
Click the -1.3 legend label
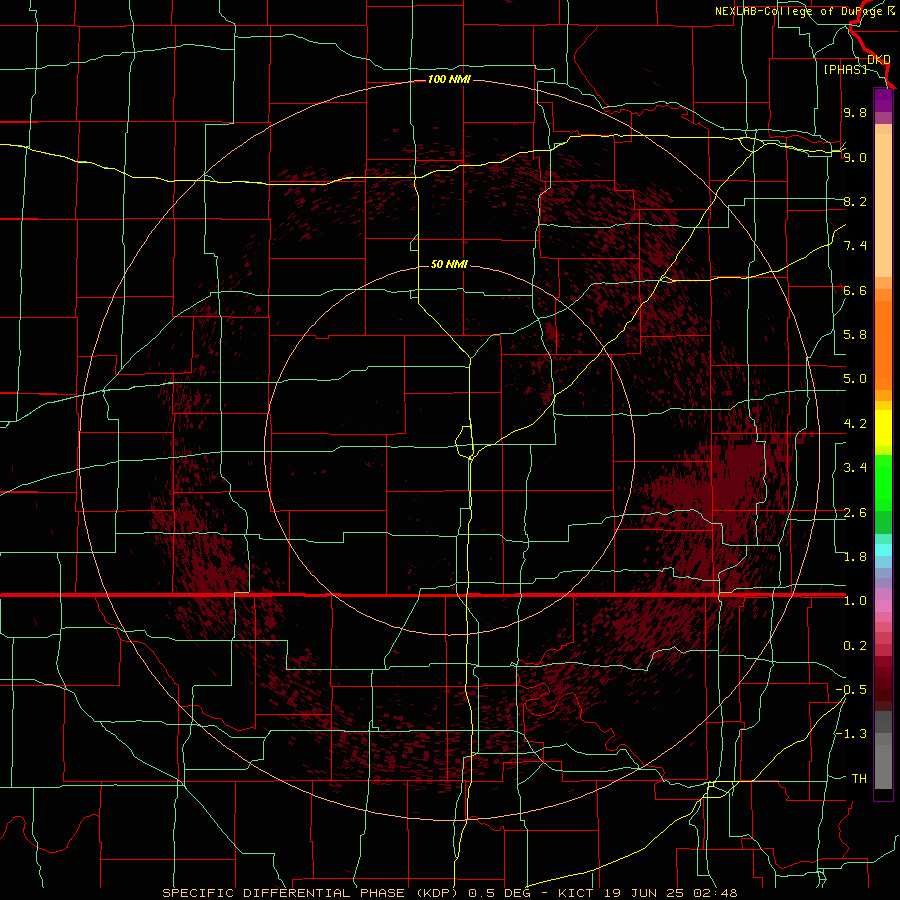click(x=851, y=734)
